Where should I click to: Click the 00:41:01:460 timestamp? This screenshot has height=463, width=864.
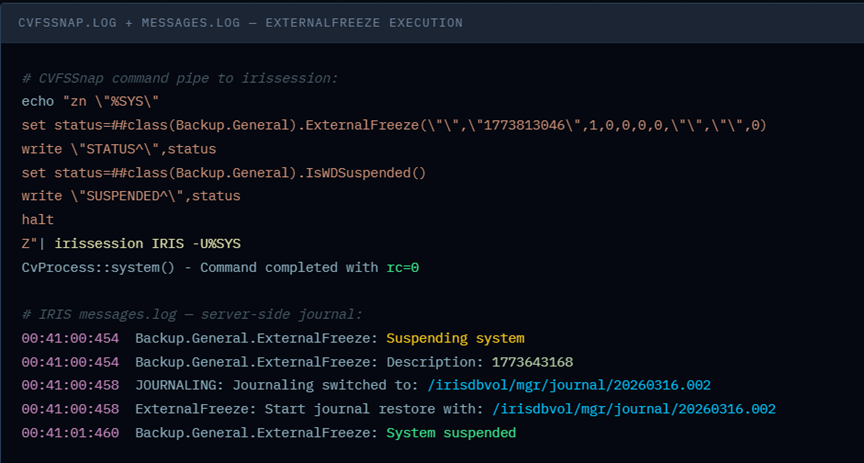coord(70,433)
